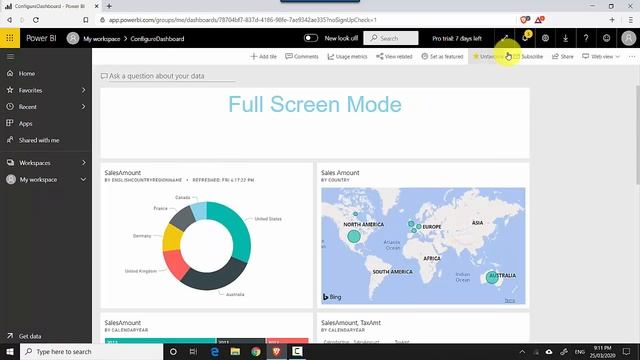640x360 pixels.
Task: Click Subscribe in the toolbar
Action: pyautogui.click(x=528, y=56)
